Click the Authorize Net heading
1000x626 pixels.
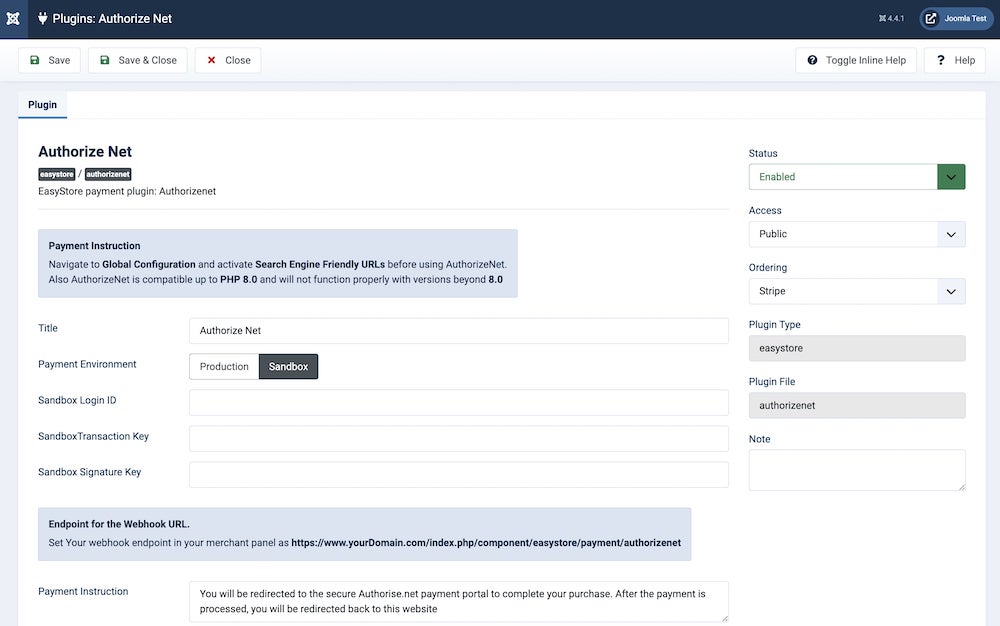[85, 152]
